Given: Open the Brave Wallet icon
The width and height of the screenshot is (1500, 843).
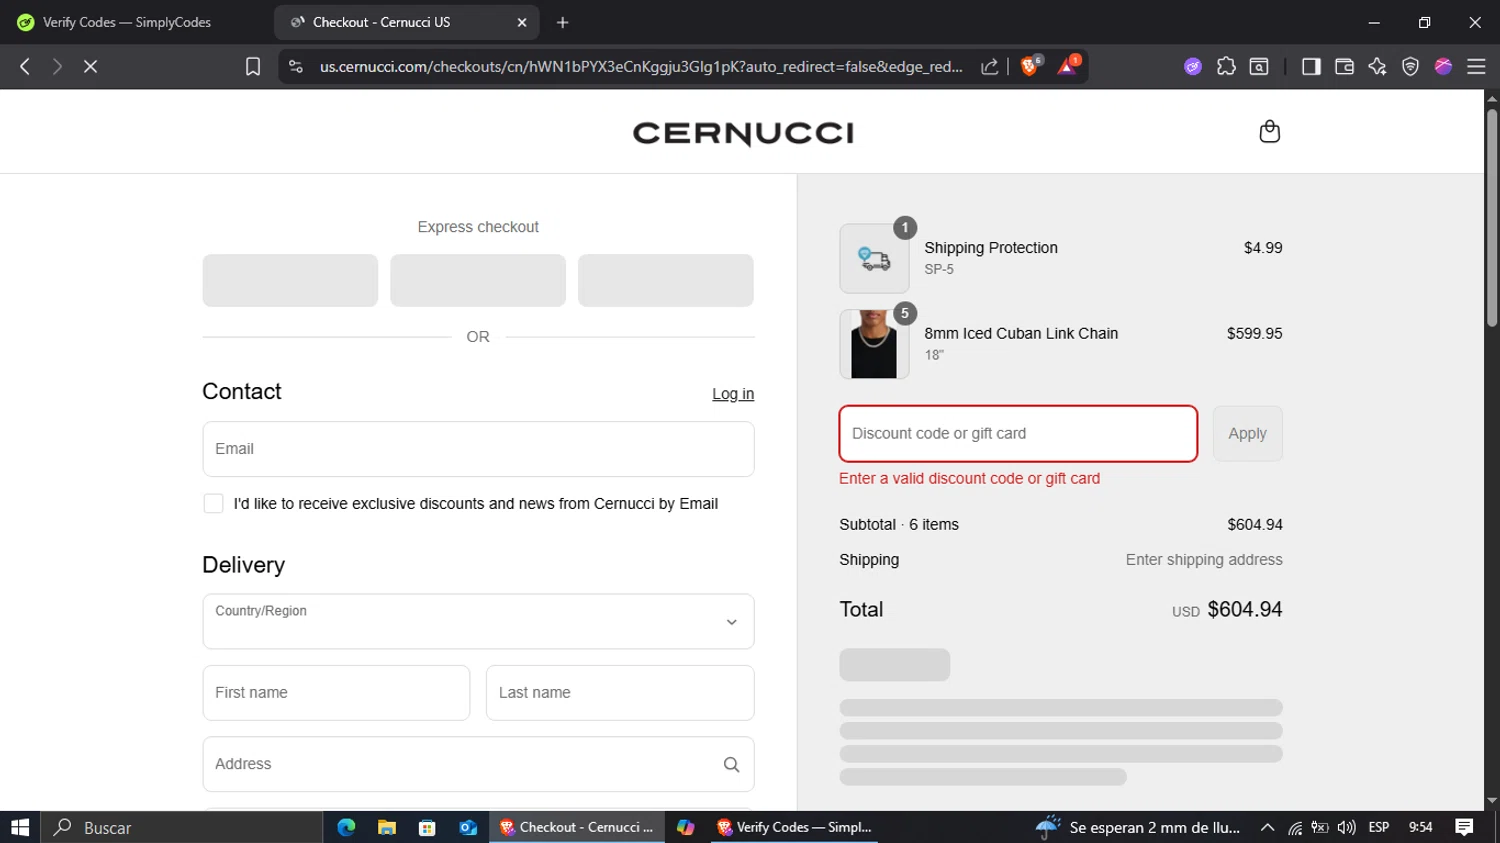Looking at the screenshot, I should click(x=1344, y=66).
